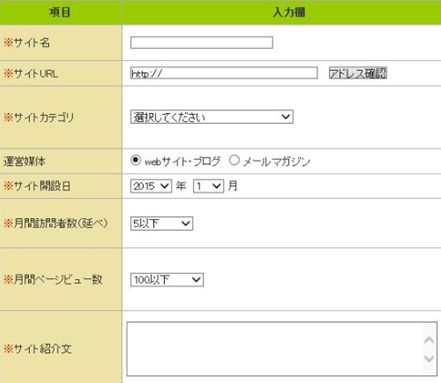Select the webサイト・ブログ radio button
This screenshot has height=383, width=441.
(136, 160)
